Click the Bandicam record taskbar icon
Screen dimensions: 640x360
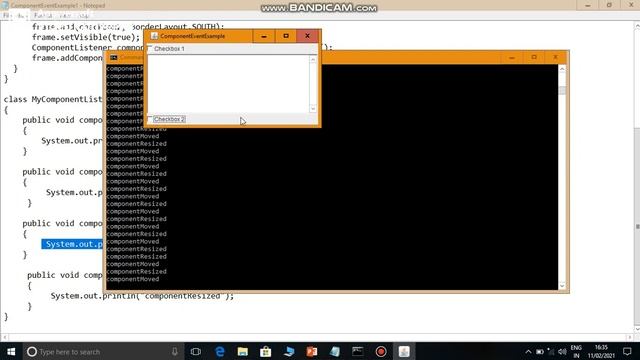pyautogui.click(x=381, y=351)
